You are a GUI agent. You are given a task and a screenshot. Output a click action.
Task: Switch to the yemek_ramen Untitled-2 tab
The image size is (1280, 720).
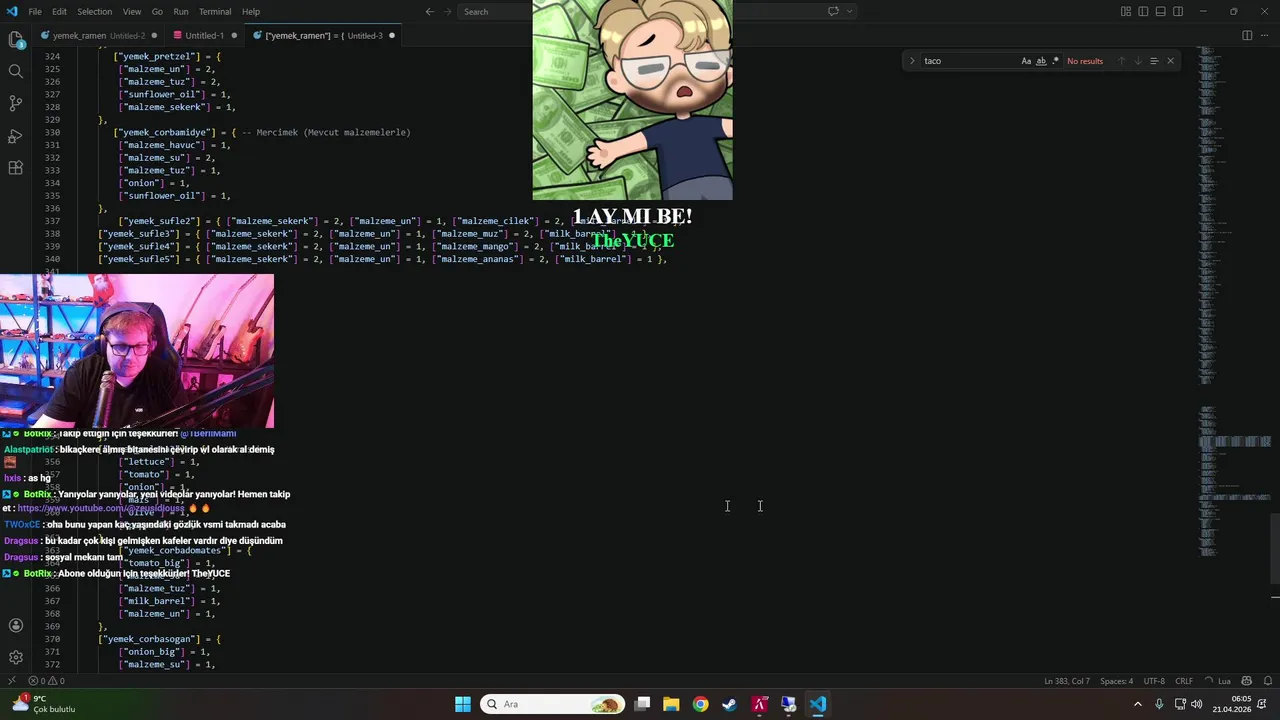[98, 35]
